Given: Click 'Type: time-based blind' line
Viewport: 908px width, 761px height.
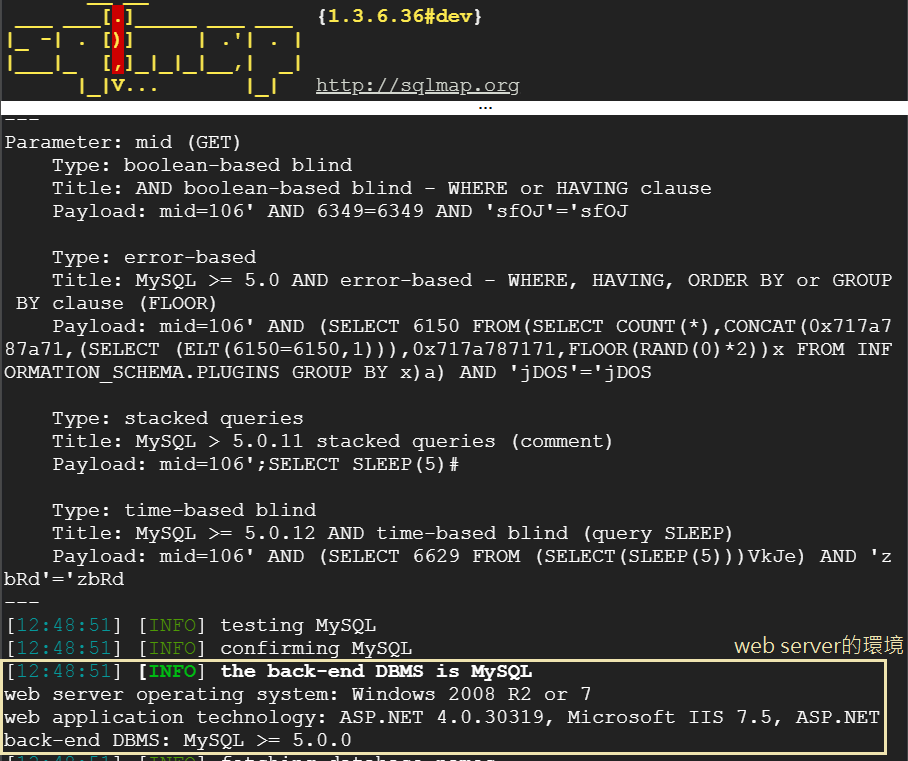Looking at the screenshot, I should coord(184,510).
